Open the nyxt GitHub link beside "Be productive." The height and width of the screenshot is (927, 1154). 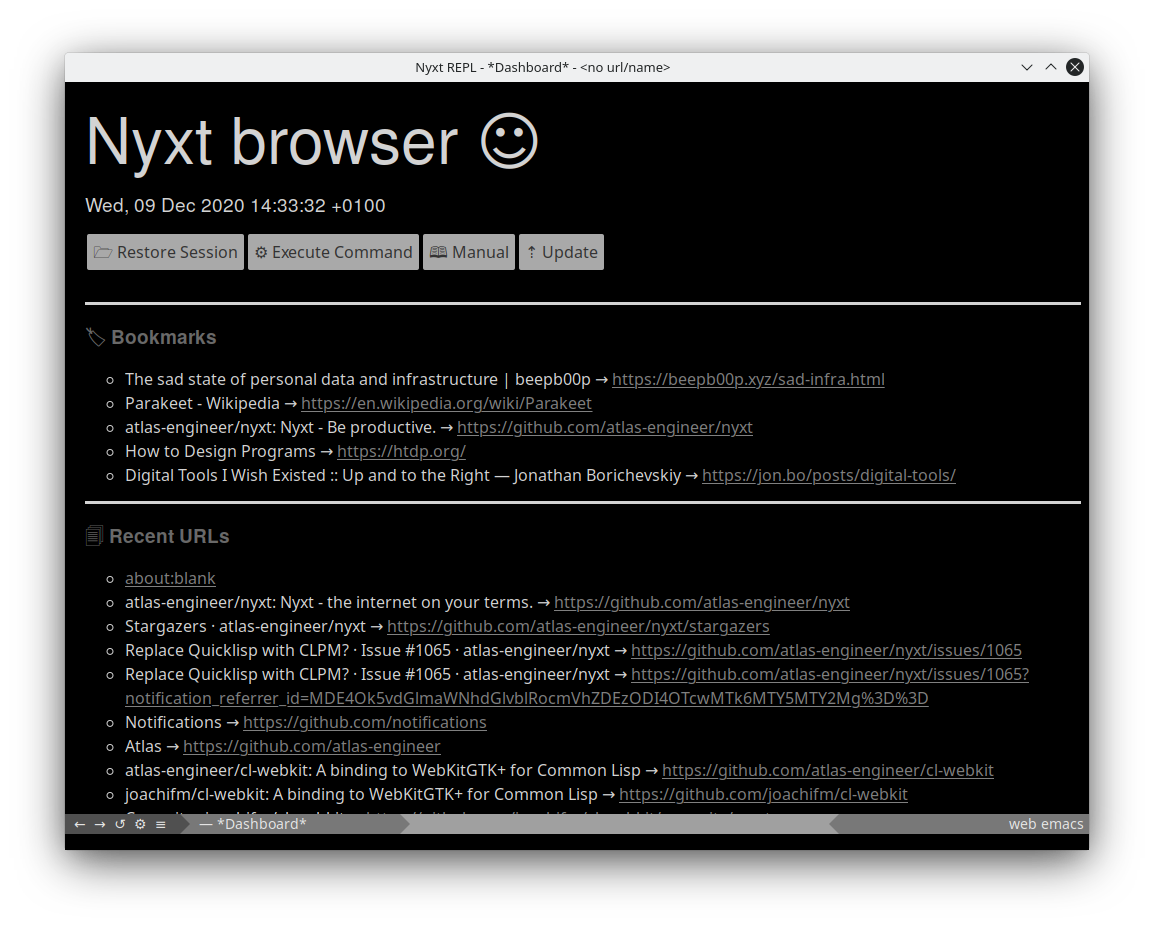click(604, 427)
